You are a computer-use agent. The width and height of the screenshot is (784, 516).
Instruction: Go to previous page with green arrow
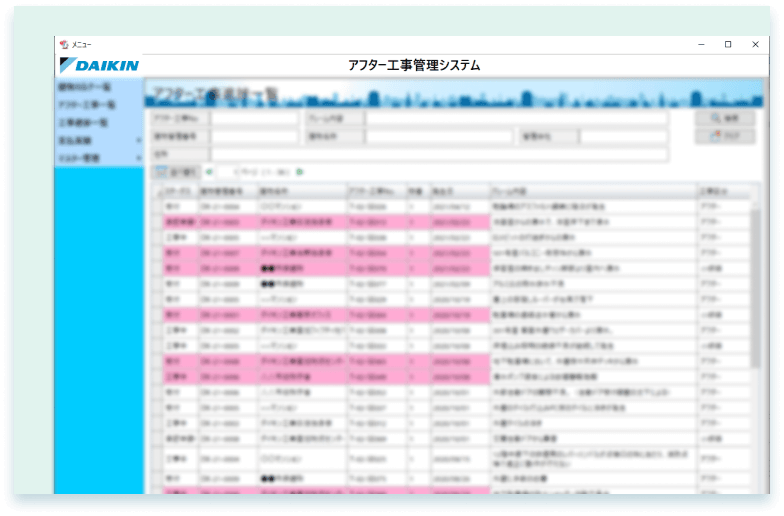click(209, 172)
